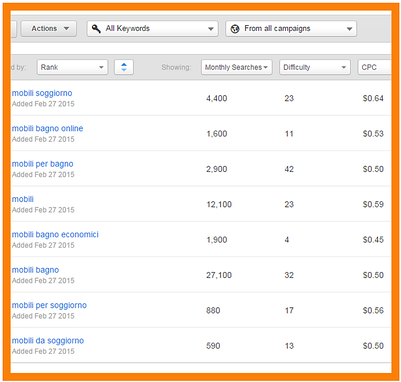The height and width of the screenshot is (382, 401).
Task: Select difficulty value 13
Action: point(289,346)
